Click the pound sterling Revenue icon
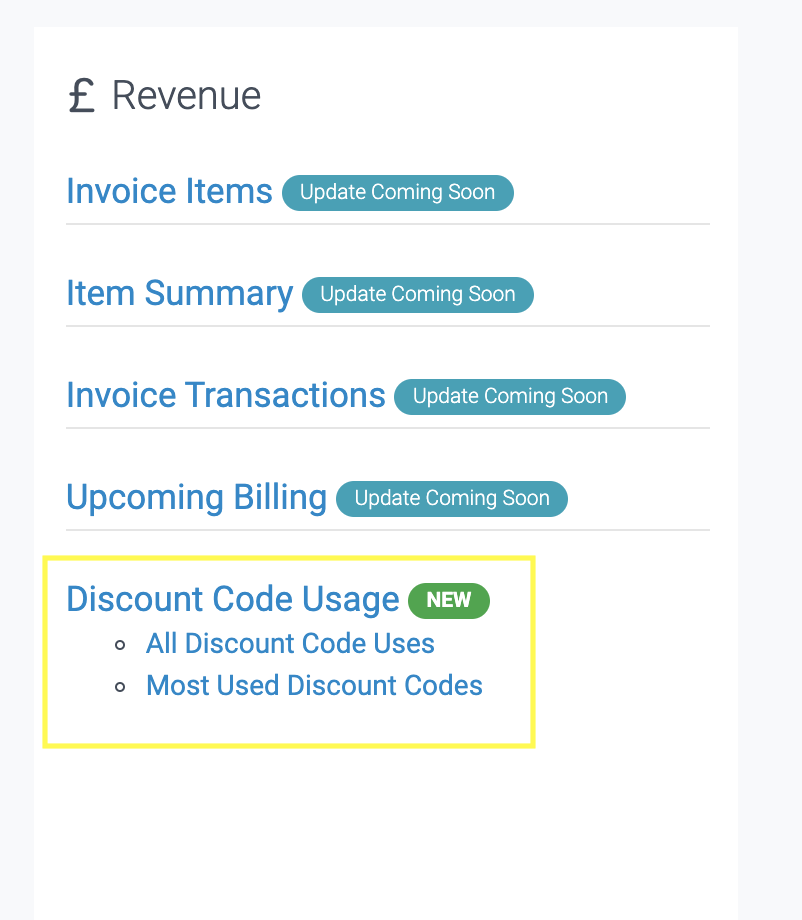Screen dimensions: 802x920 82,97
